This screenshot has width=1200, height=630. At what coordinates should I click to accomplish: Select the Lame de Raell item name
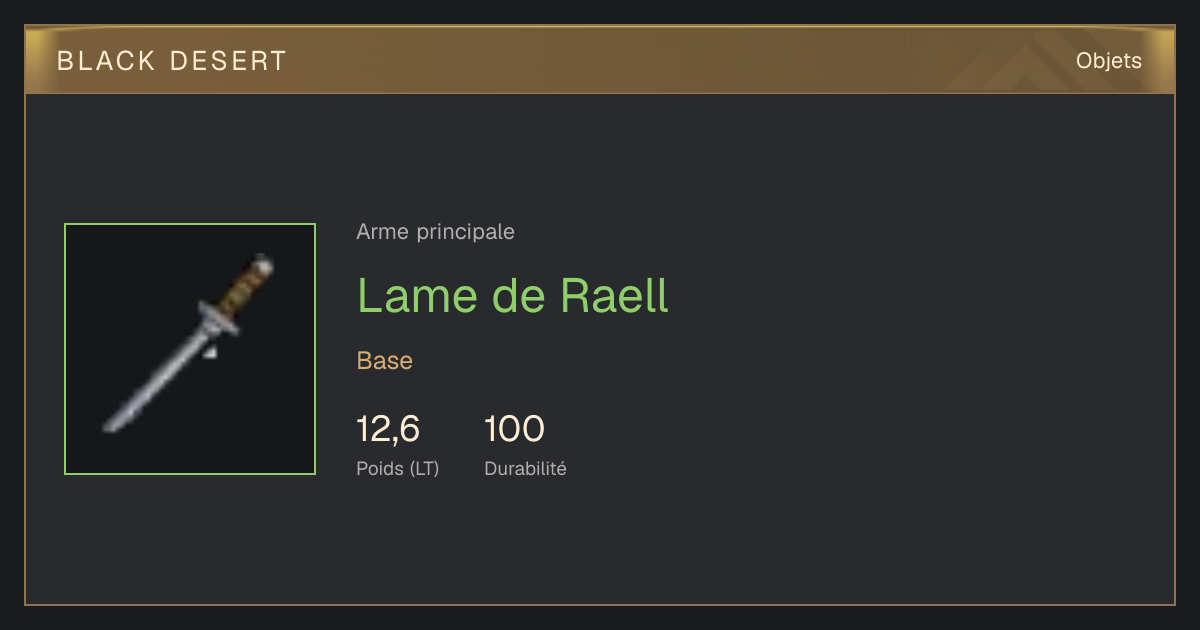tap(512, 296)
